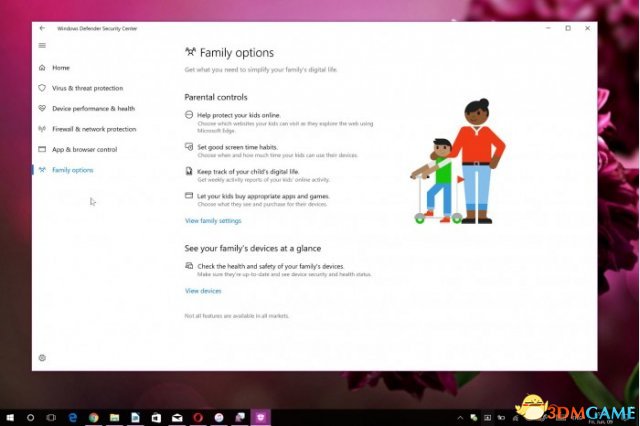The image size is (640, 426).
Task: Click the Family options header icon
Action: point(190,52)
